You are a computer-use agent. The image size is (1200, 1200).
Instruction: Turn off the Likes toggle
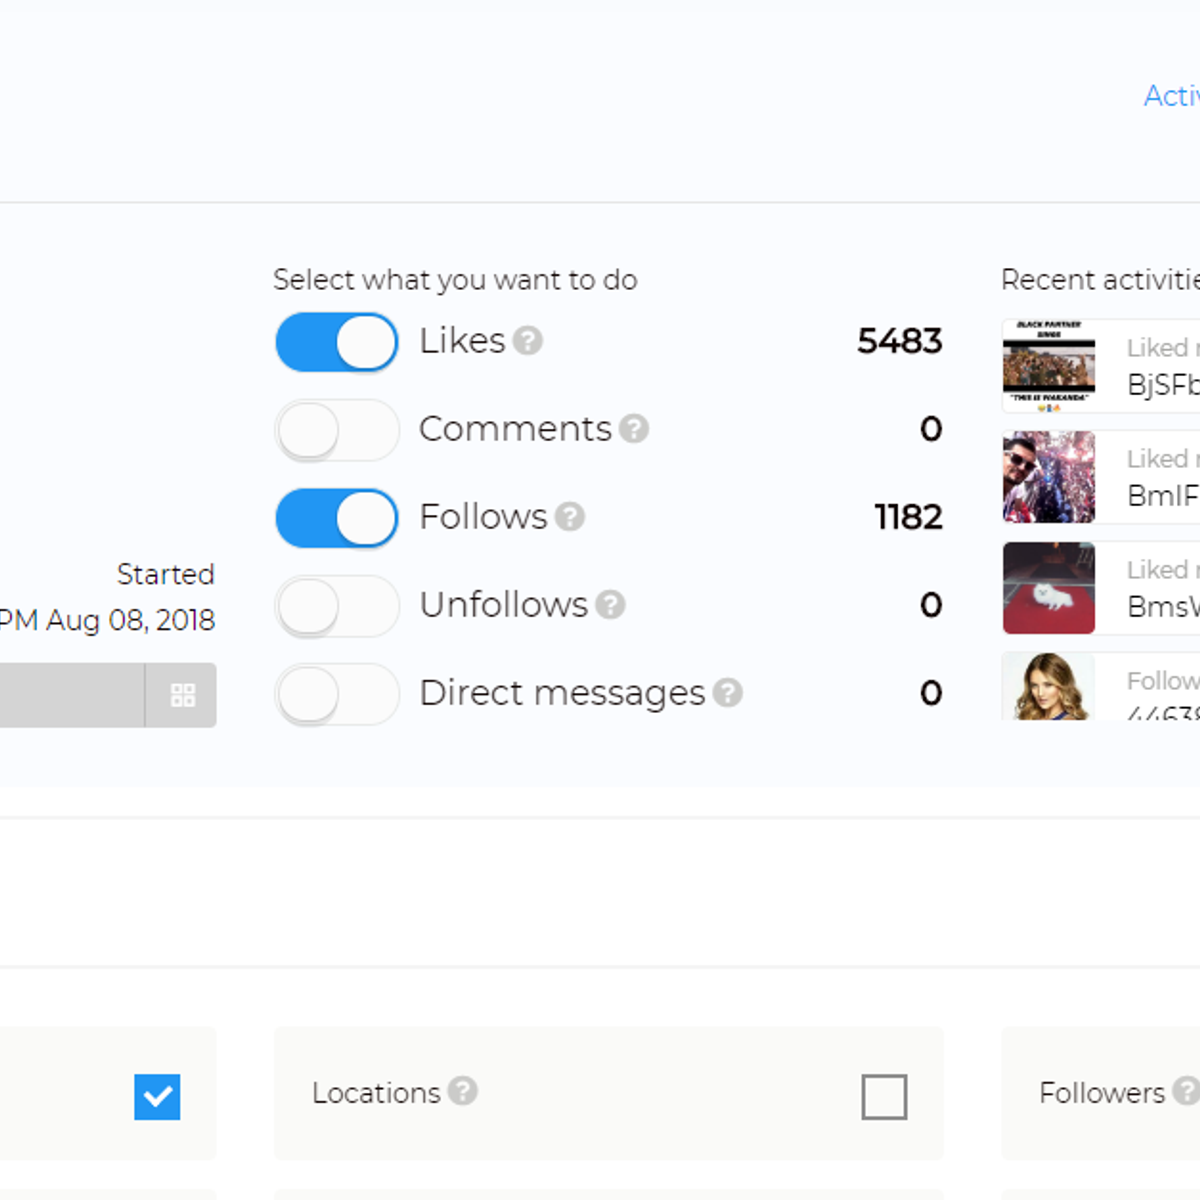point(337,342)
